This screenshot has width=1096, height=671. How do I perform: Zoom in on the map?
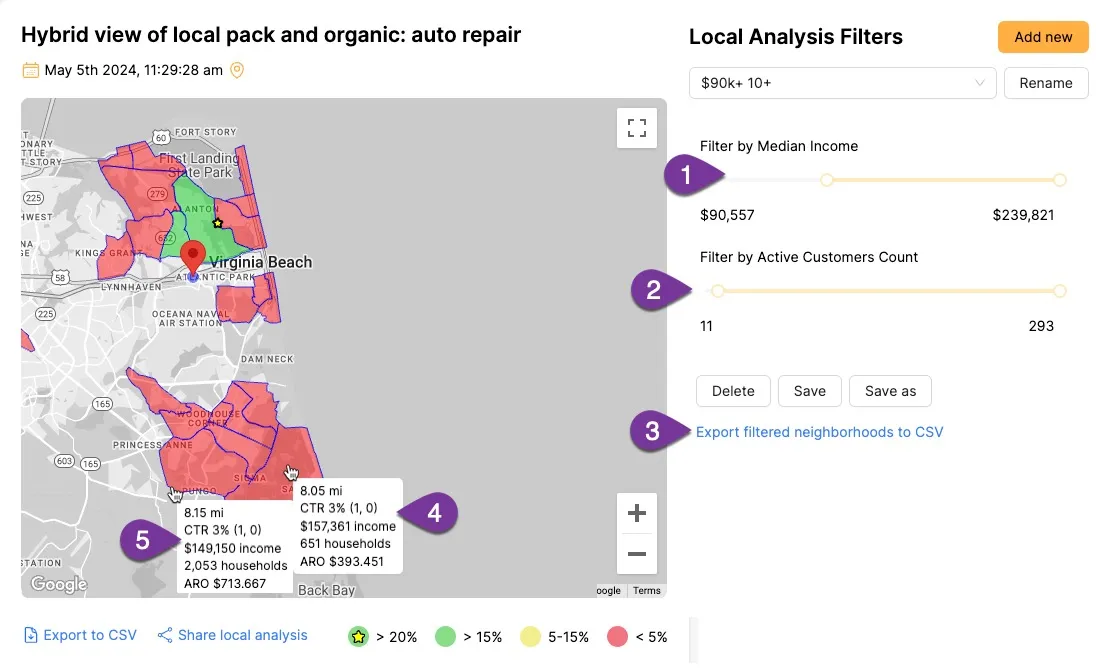click(636, 514)
